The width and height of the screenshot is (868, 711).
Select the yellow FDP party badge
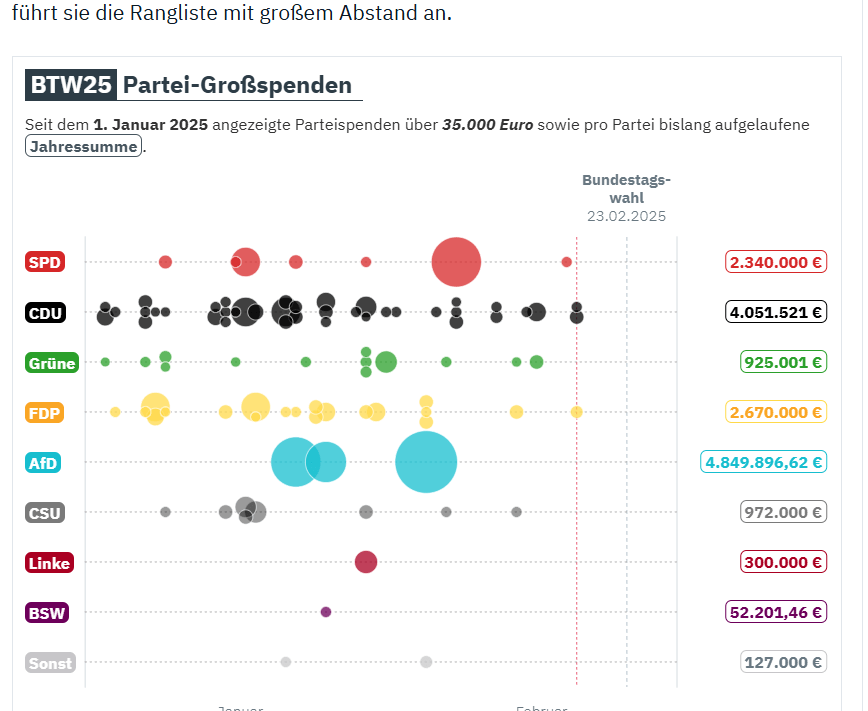coord(45,412)
